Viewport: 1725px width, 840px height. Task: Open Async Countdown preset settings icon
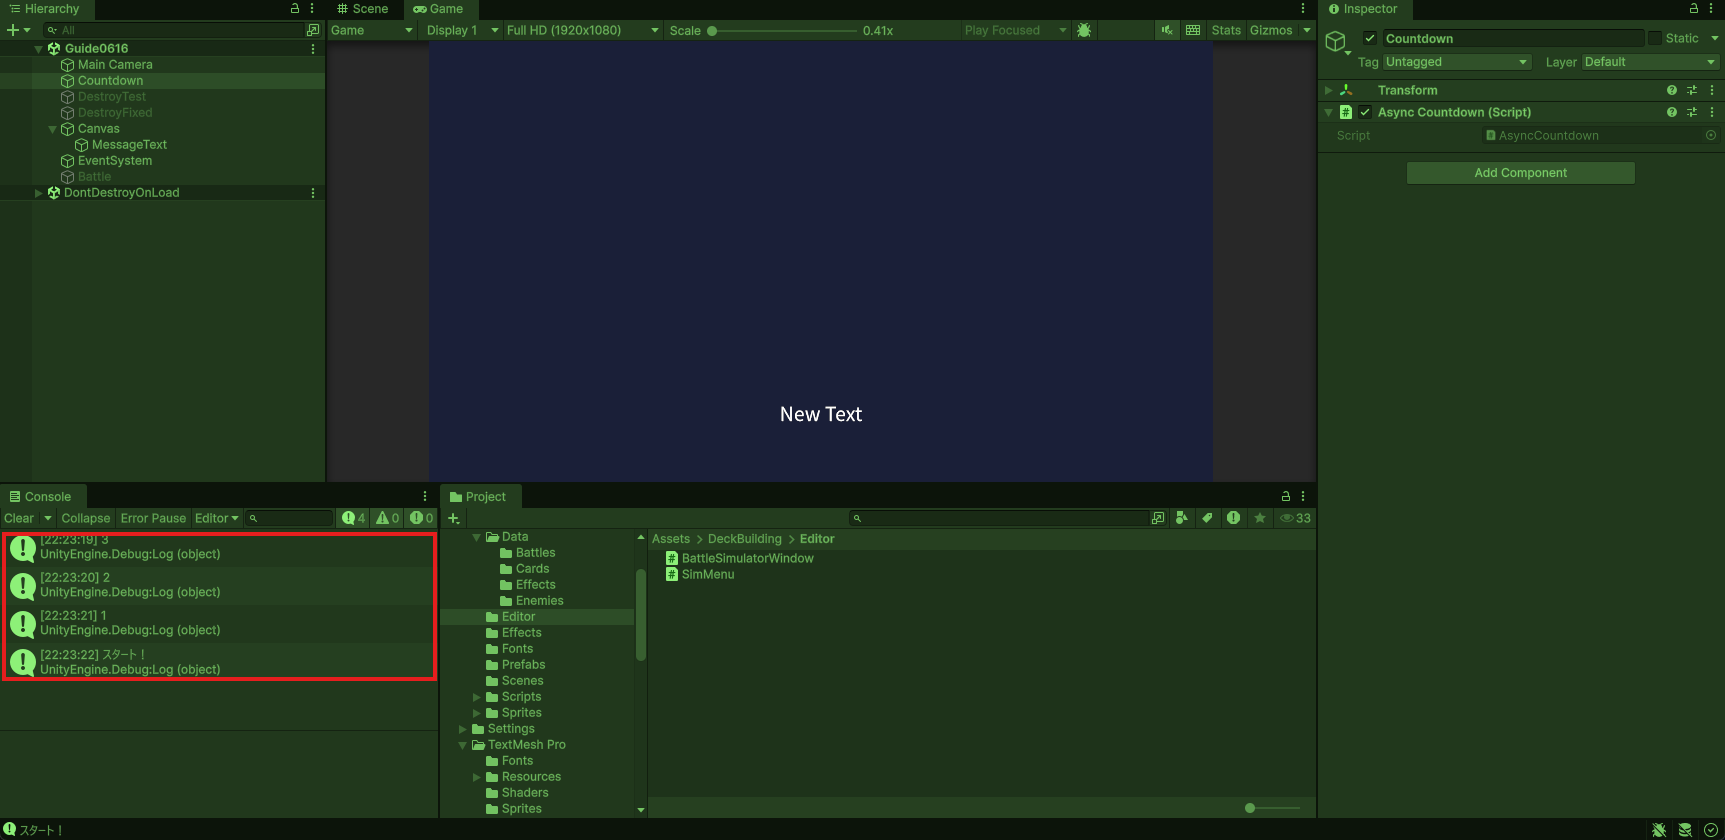(x=1692, y=112)
